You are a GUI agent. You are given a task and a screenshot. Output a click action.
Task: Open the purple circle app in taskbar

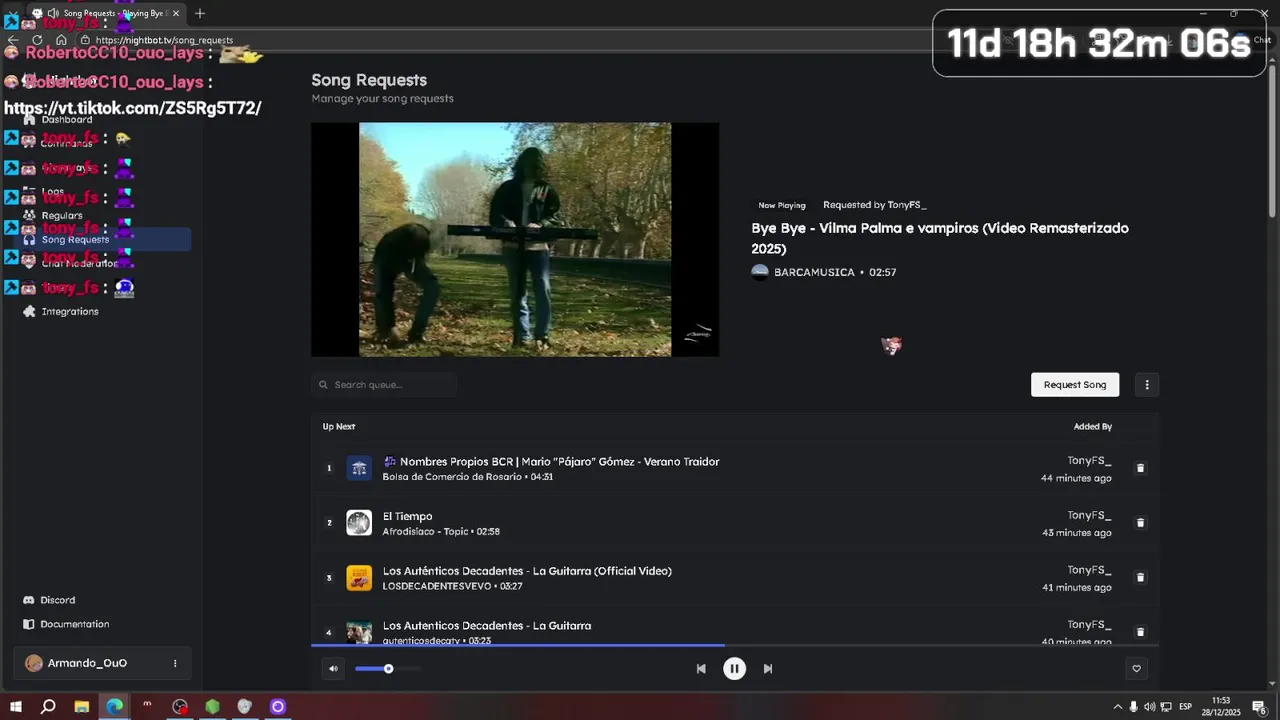[278, 707]
